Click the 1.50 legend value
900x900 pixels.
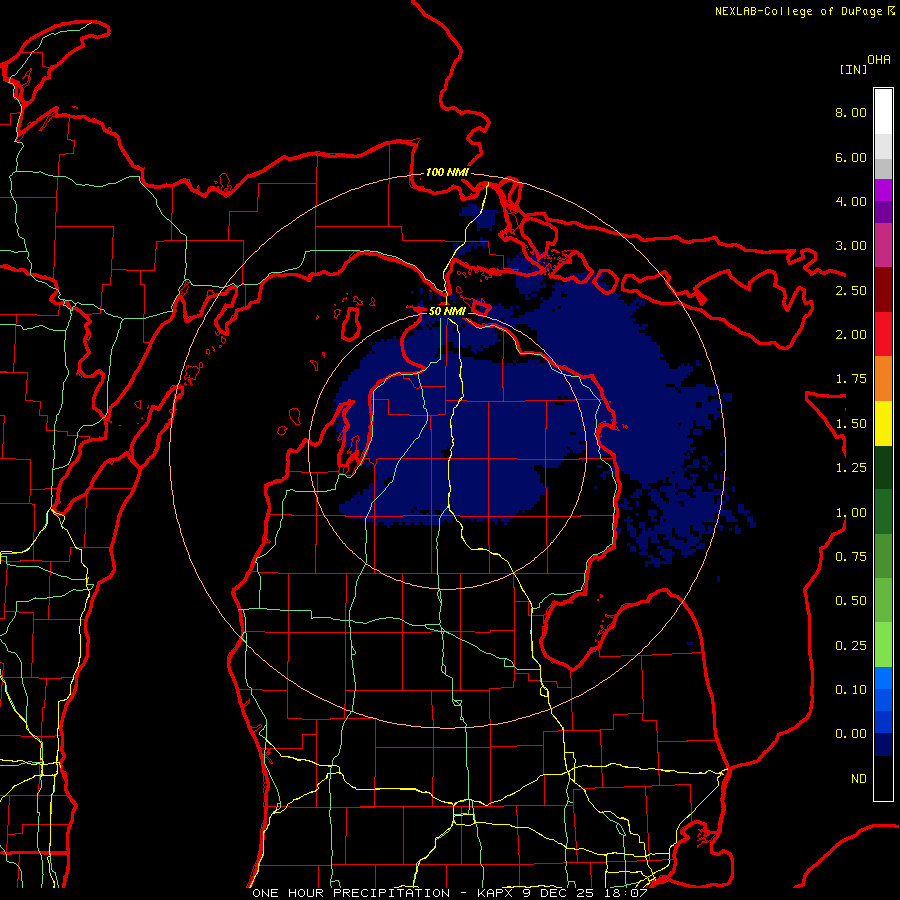coord(851,424)
